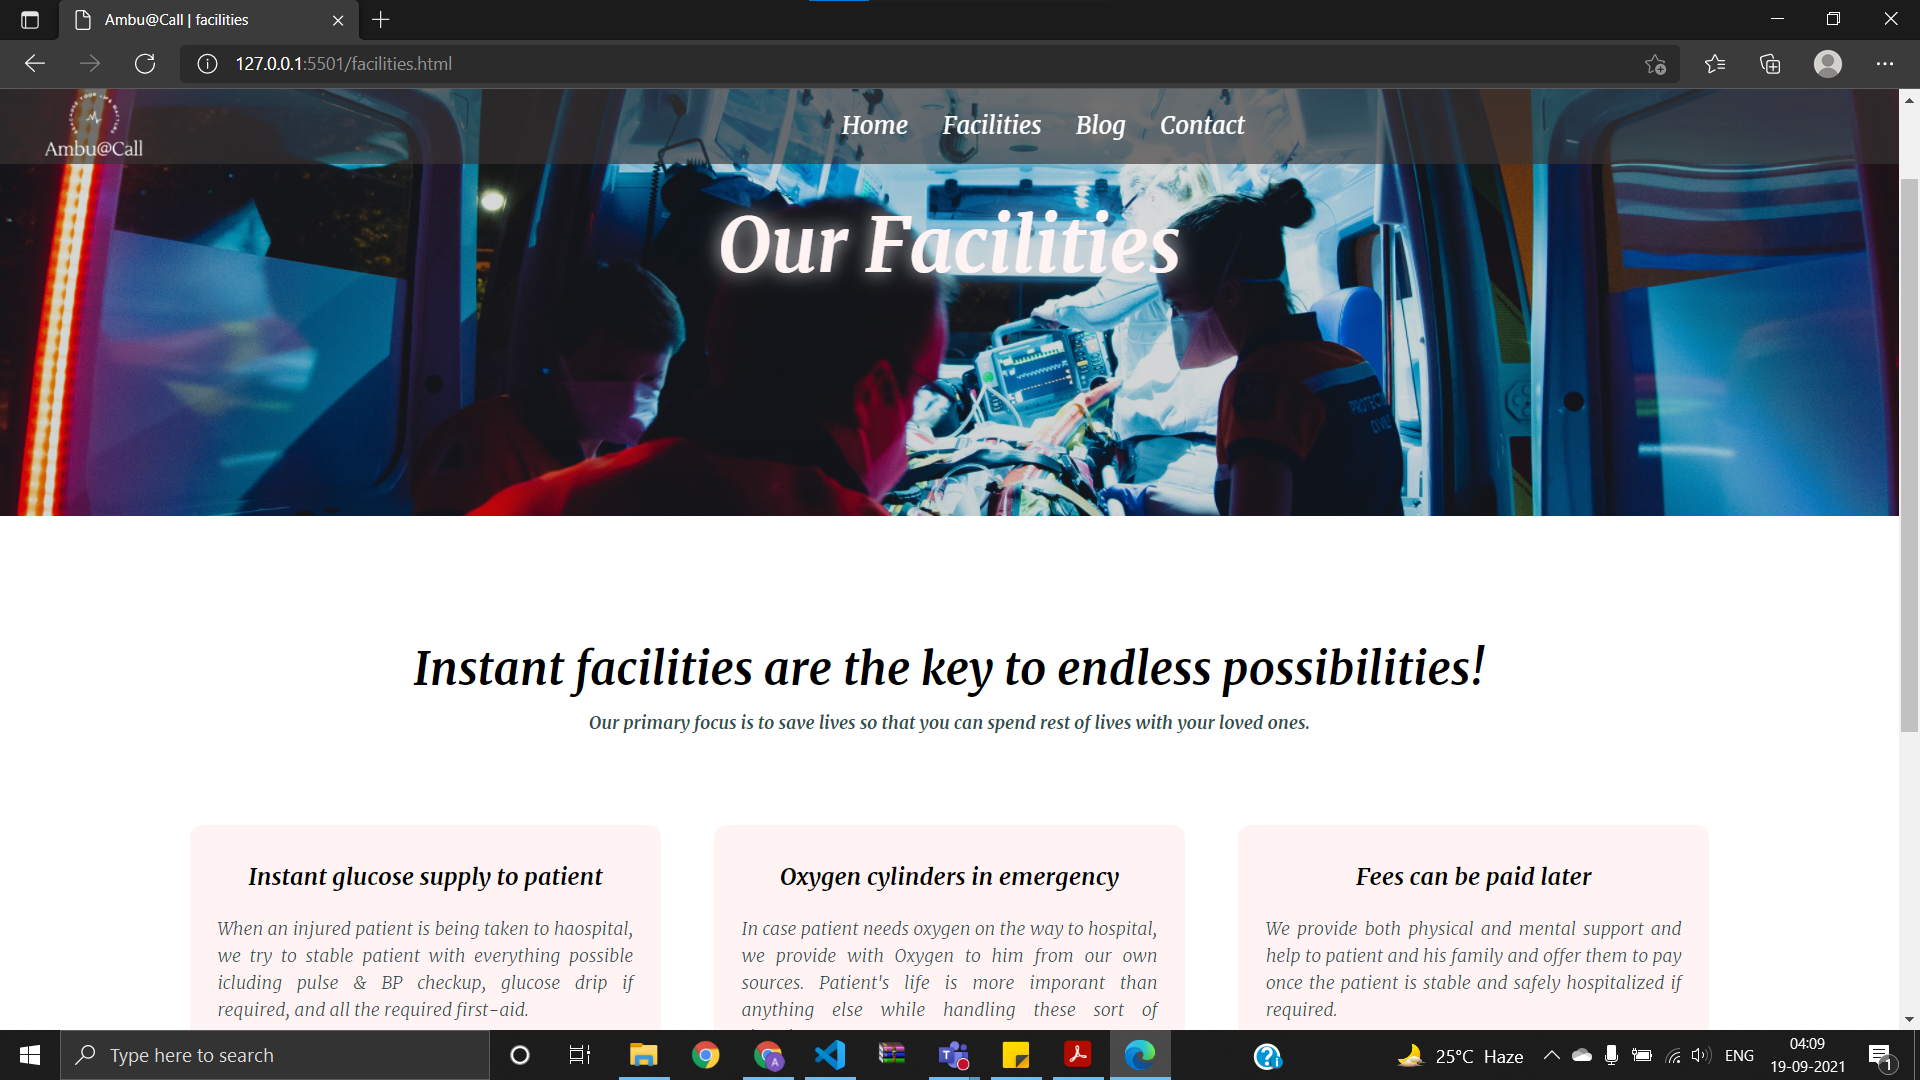Open the Collections icon in toolbar
This screenshot has width=1920, height=1080.
click(1770, 64)
